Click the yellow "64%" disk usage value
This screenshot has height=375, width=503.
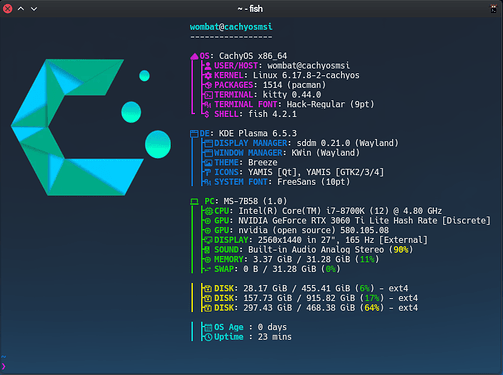click(372, 308)
